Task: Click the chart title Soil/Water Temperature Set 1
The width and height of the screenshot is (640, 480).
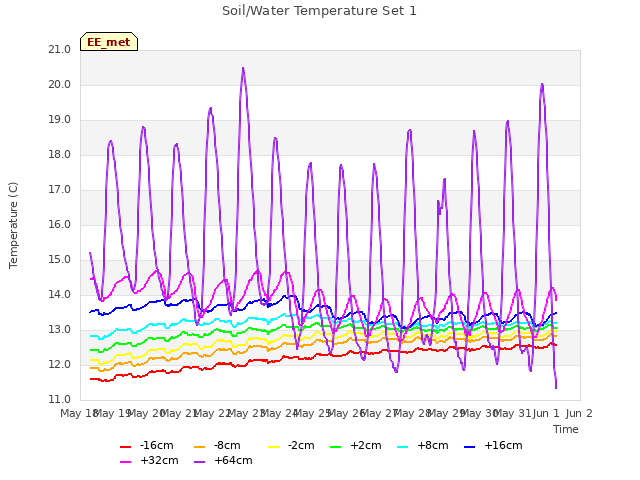Action: click(319, 11)
